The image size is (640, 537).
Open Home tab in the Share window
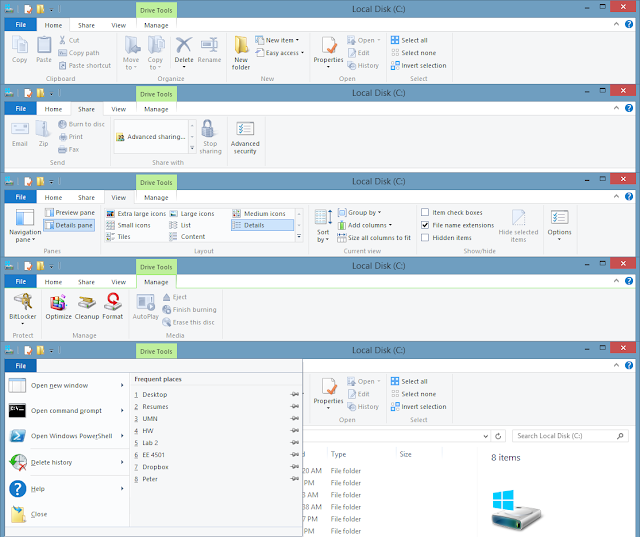pos(53,109)
